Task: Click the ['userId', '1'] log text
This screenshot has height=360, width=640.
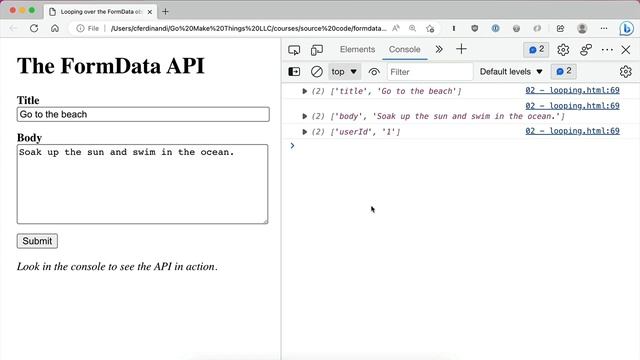Action: [365, 132]
